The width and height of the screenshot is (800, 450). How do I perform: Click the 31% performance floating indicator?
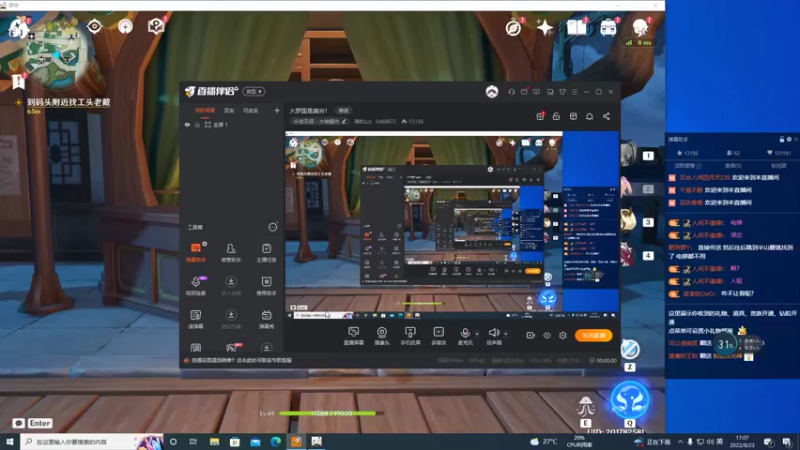tap(725, 344)
